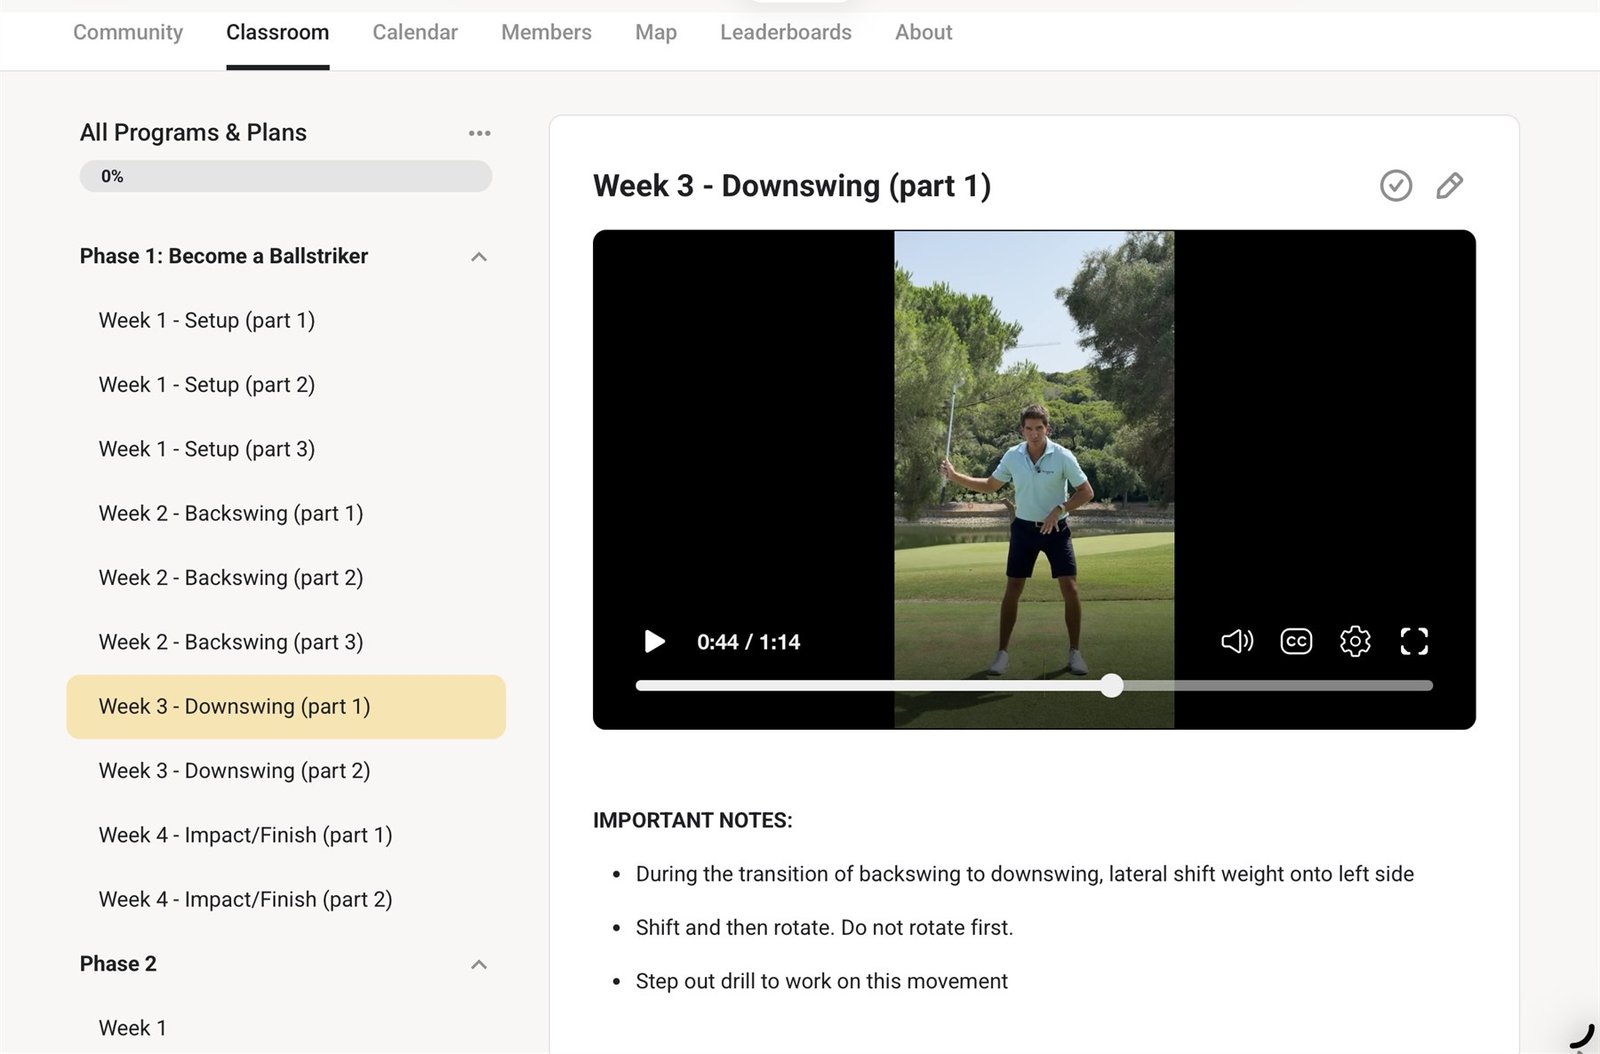Switch to the Community tab
1600x1054 pixels.
(128, 33)
